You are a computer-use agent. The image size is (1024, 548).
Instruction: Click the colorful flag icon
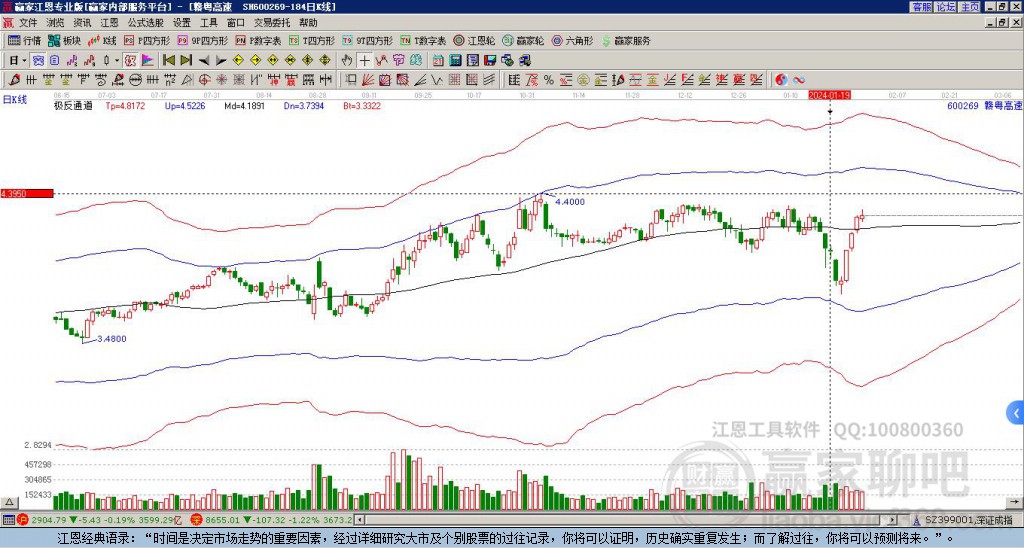148,61
